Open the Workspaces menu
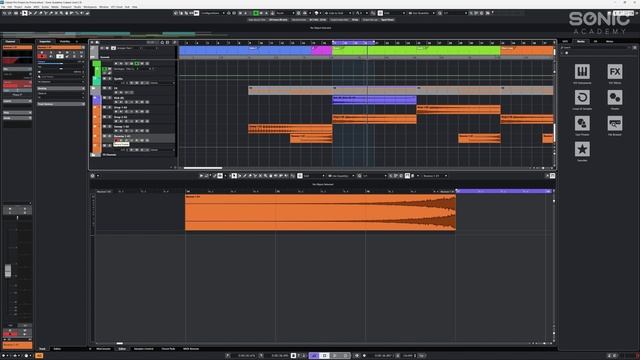Viewport: 640px width, 360px height. tap(90, 7)
